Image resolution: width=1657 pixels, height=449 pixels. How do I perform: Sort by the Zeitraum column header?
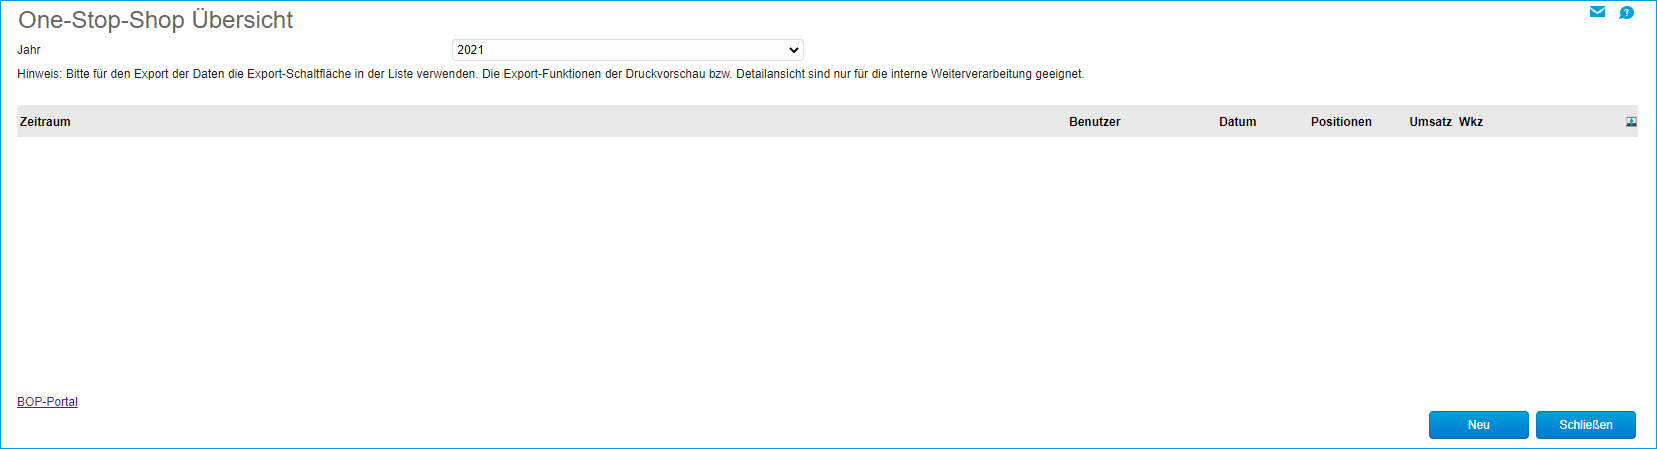point(45,122)
